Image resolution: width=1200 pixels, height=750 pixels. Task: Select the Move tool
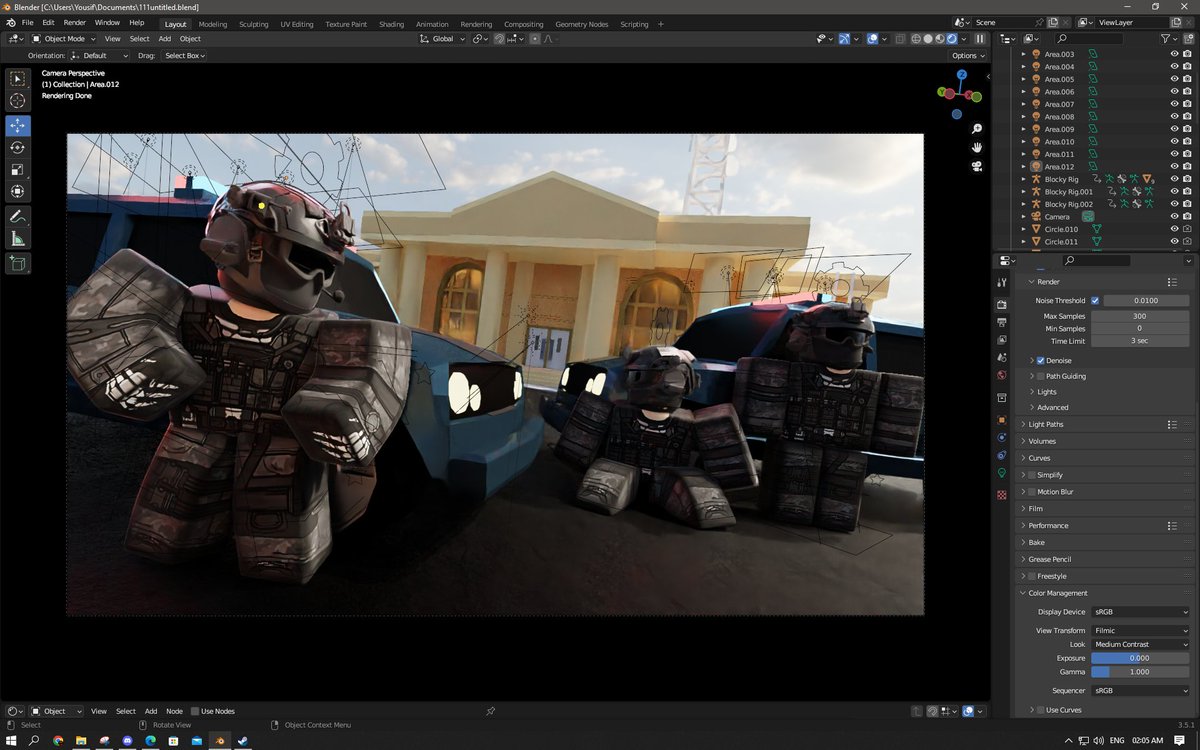pos(18,126)
